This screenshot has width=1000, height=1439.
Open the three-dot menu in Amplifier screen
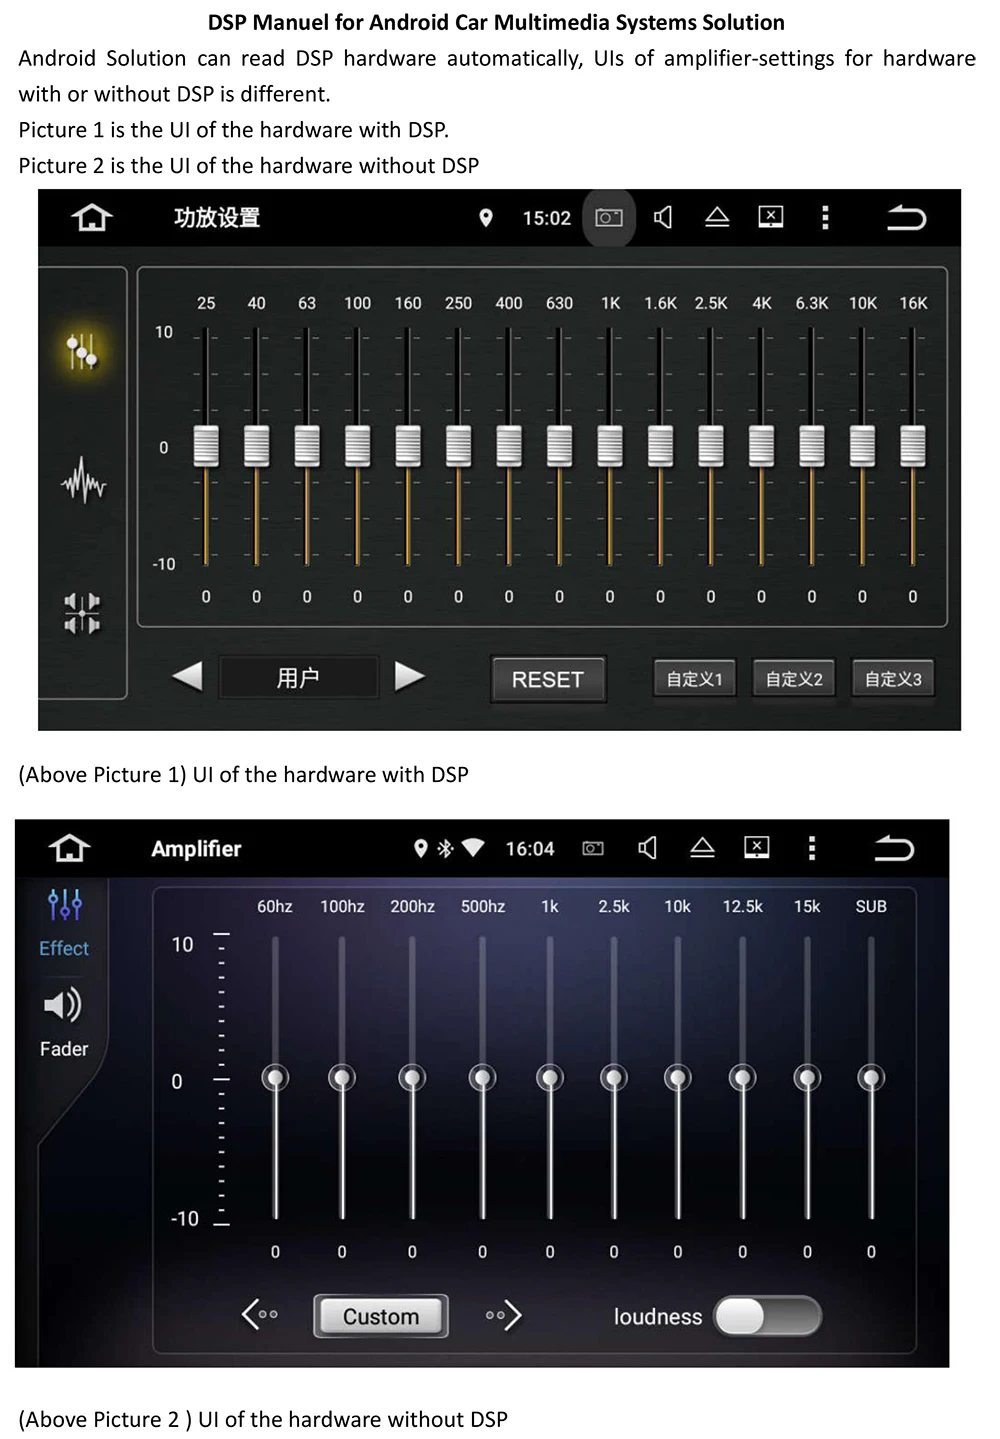[x=812, y=848]
